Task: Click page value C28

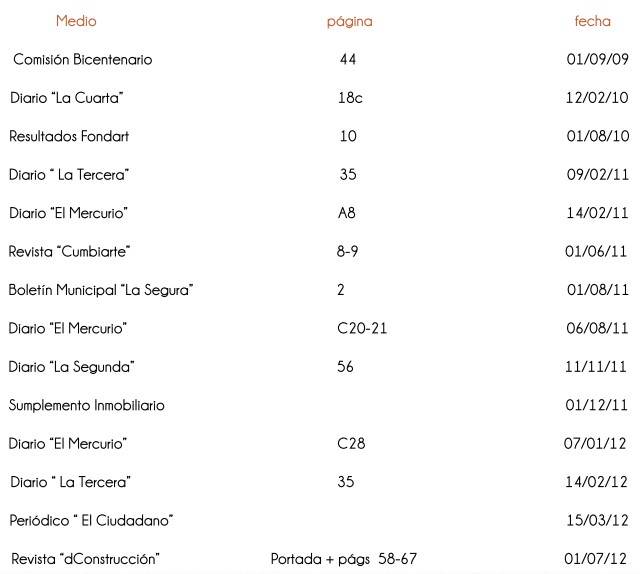Action: tap(351, 444)
